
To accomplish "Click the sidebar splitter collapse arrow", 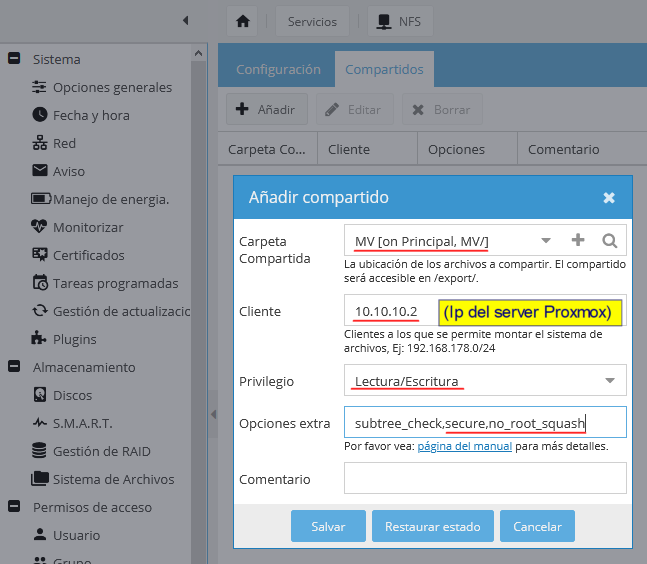I will 213,414.
